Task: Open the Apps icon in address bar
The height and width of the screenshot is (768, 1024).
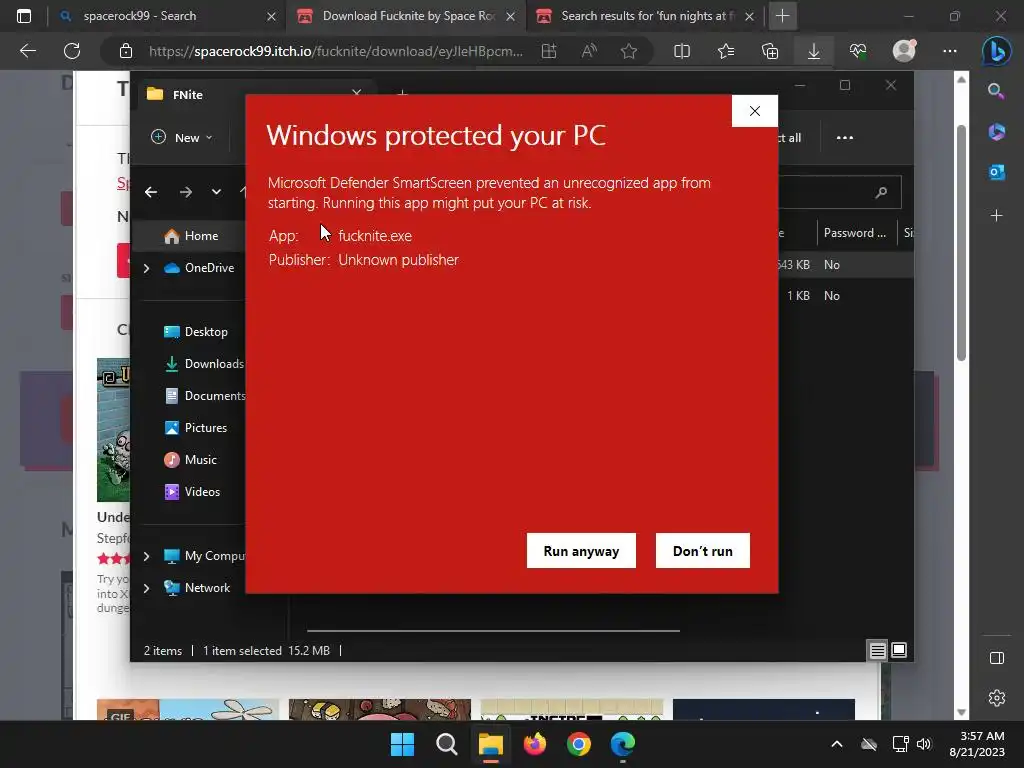Action: tap(549, 51)
